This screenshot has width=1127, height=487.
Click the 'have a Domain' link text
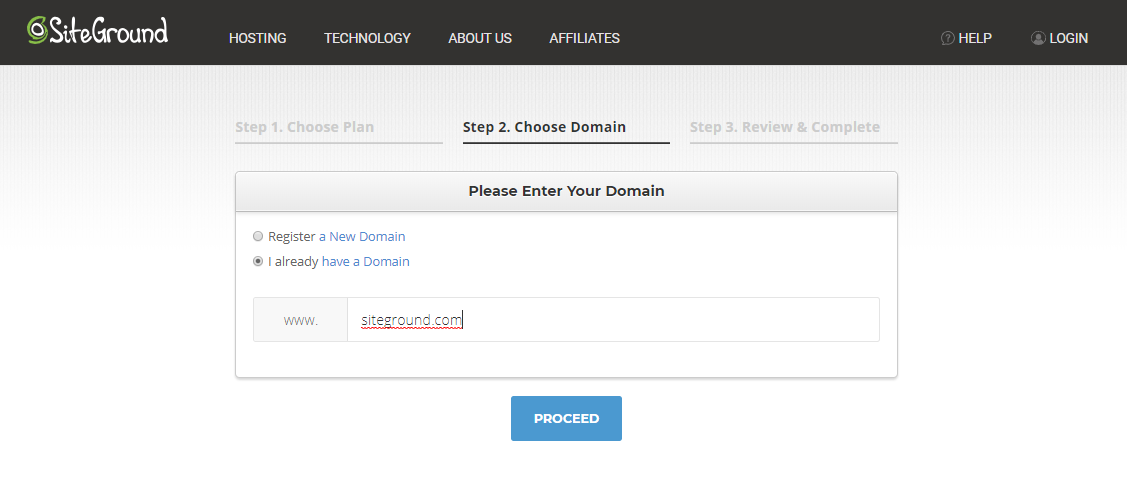[x=366, y=261]
